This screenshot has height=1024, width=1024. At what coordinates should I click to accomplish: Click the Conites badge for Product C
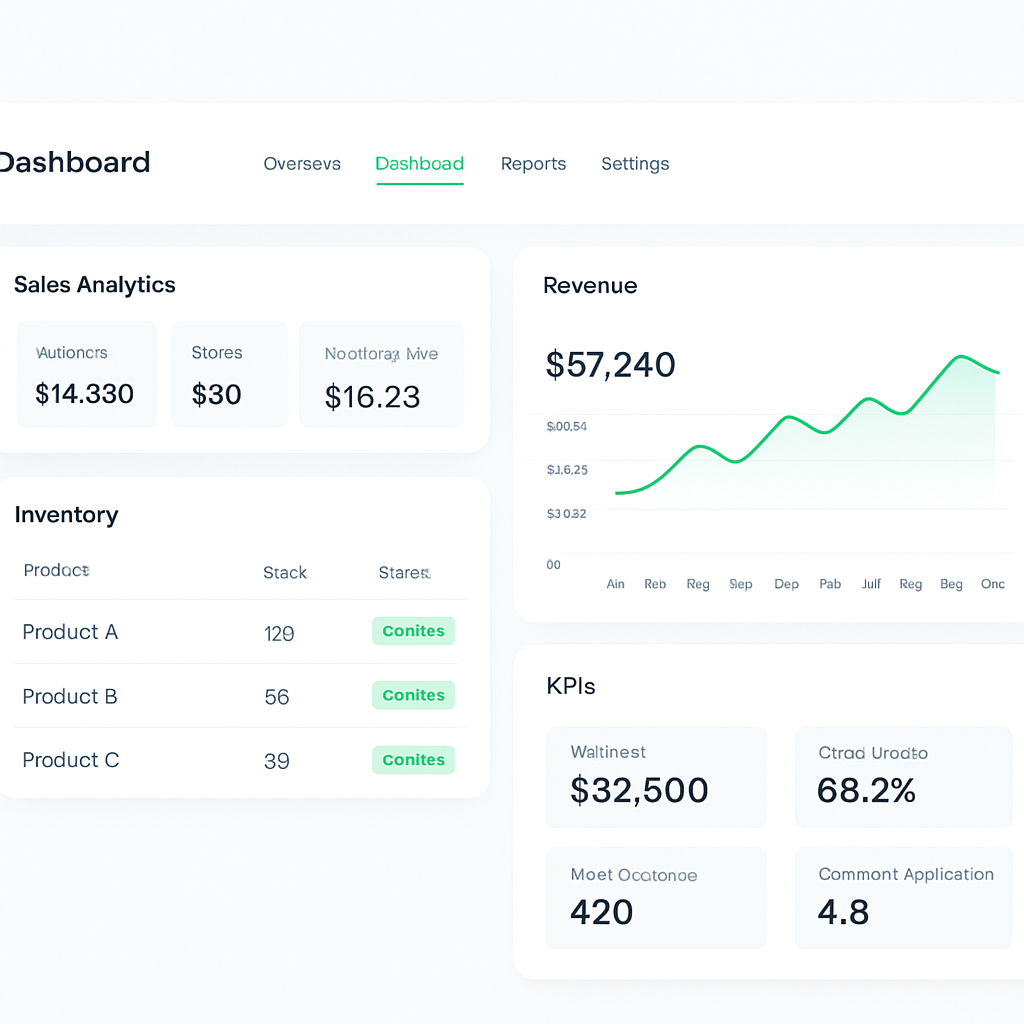point(413,760)
